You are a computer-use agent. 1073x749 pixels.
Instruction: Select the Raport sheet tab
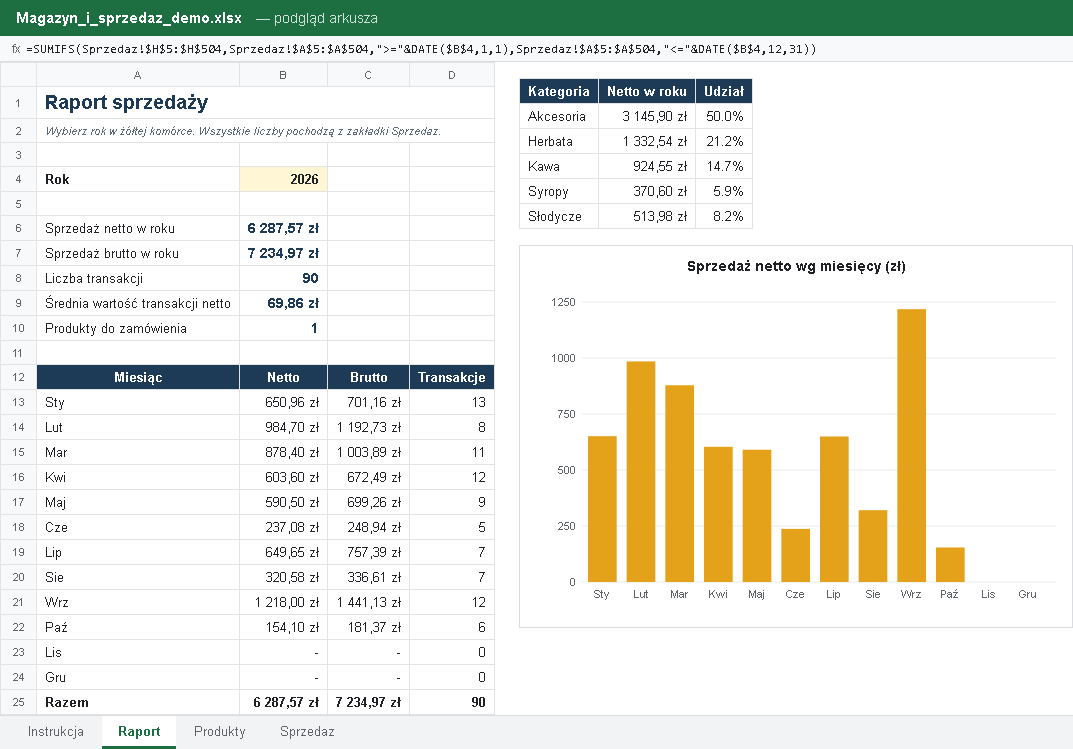[139, 731]
